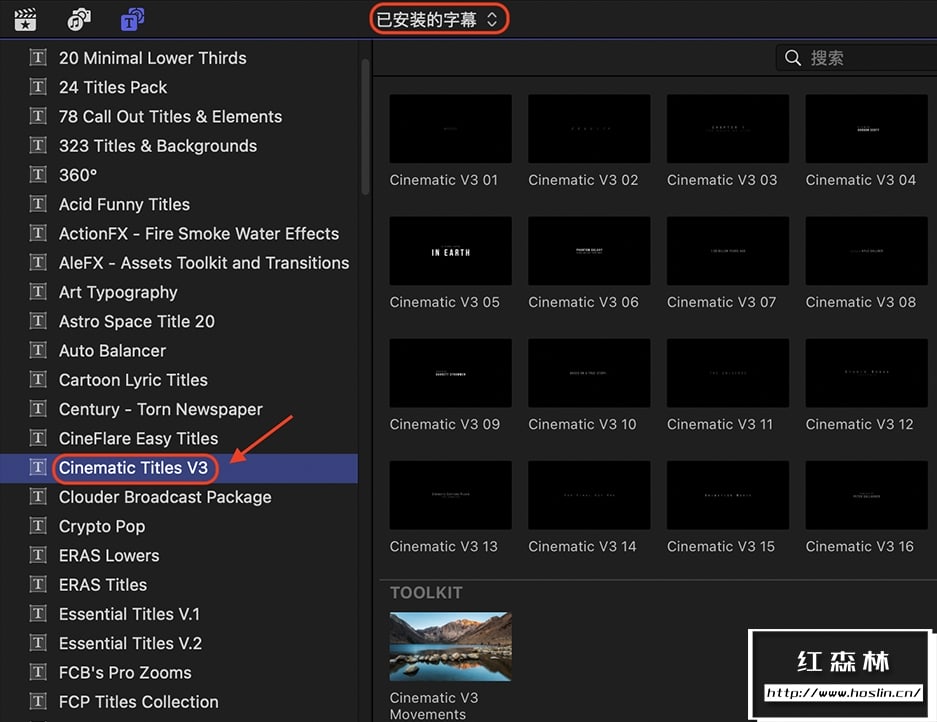Viewport: 937px width, 722px height.
Task: Select the Cinematic V3 09 title thumbnail
Action: point(451,373)
